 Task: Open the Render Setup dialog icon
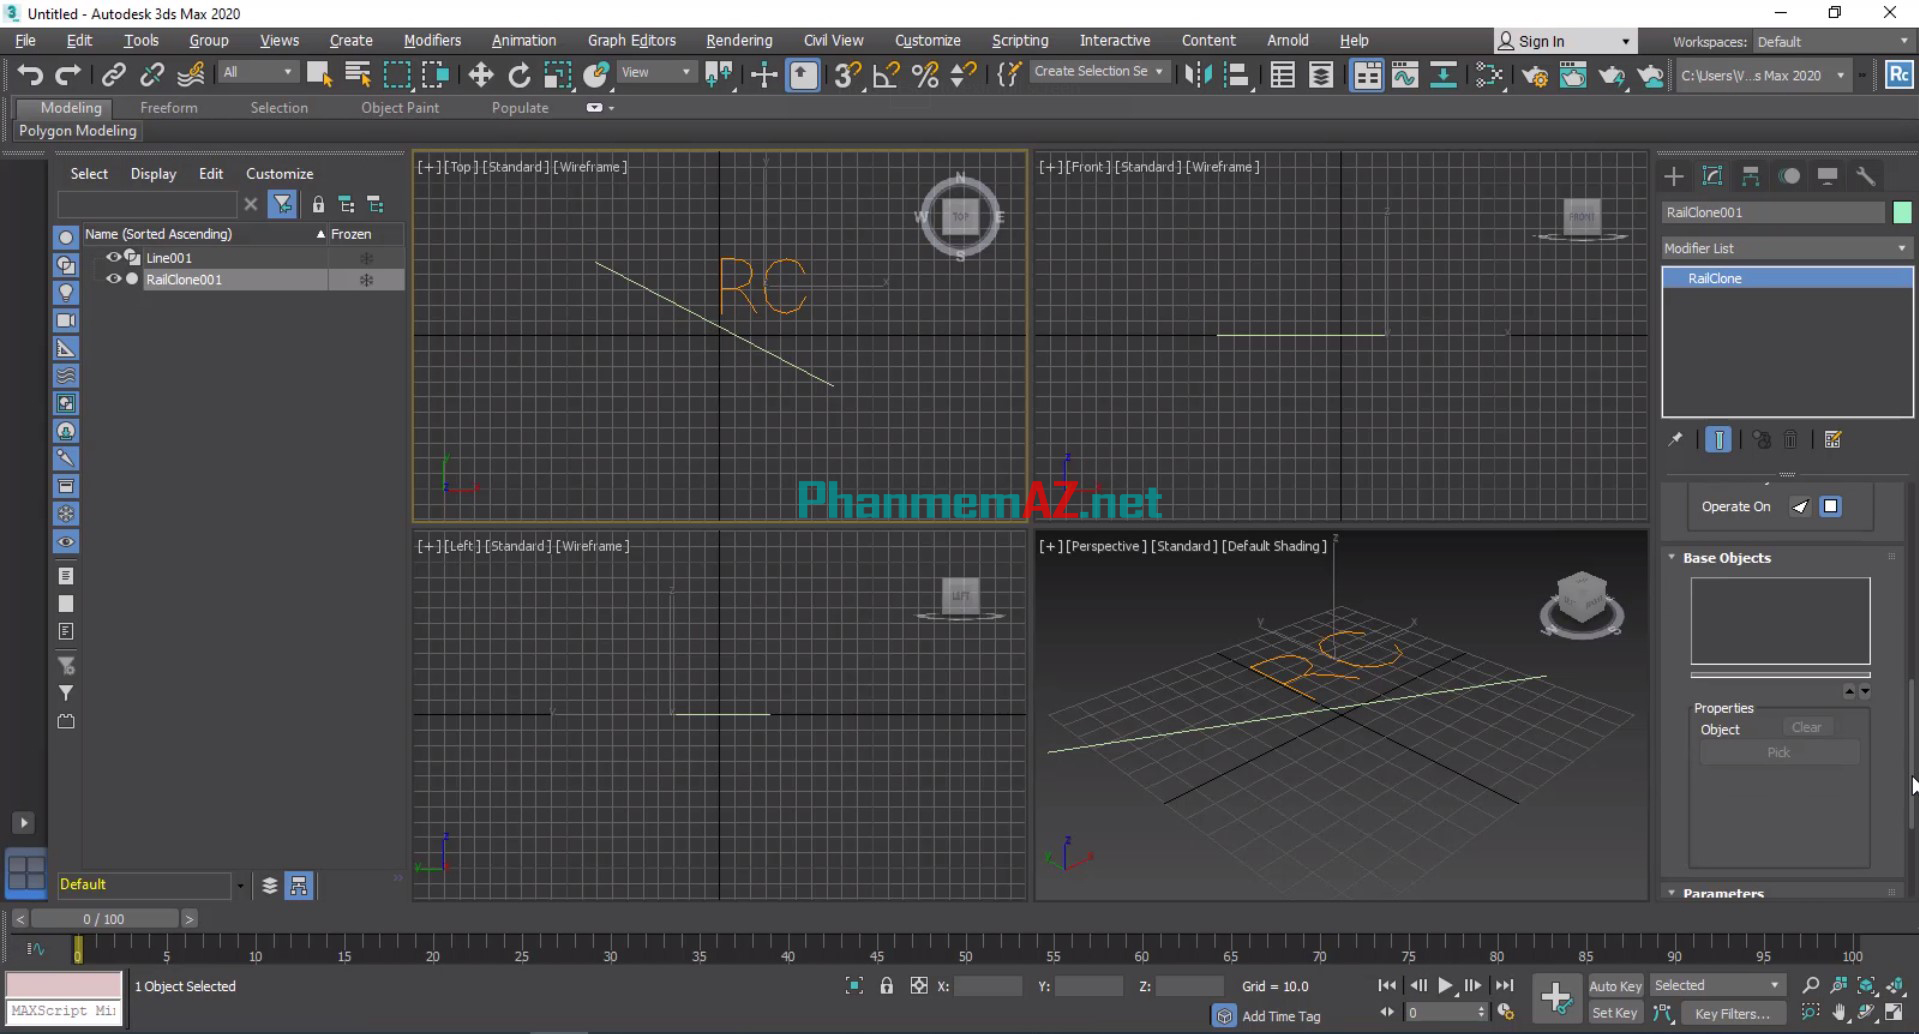1536,74
